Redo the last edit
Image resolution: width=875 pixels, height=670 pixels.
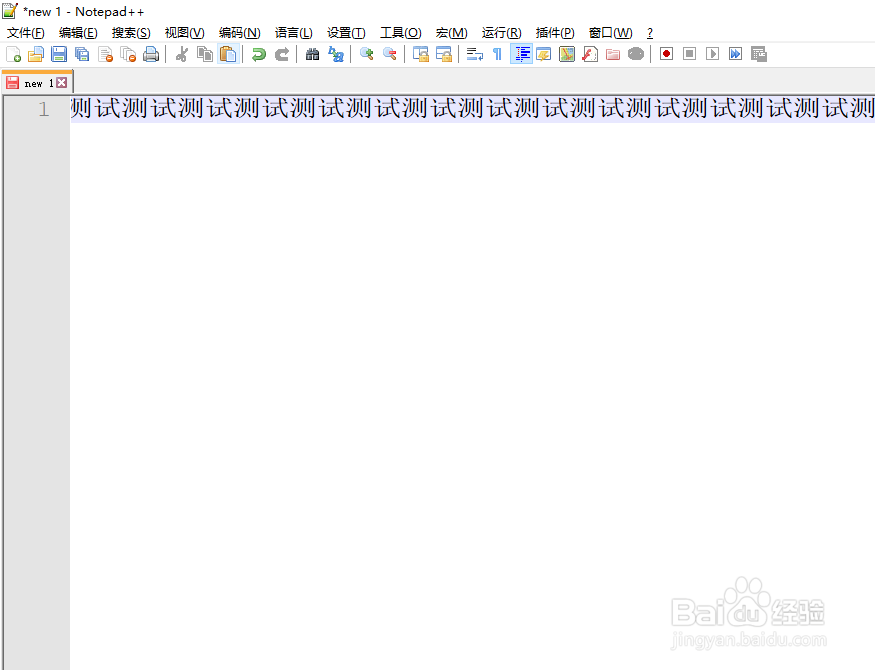pos(281,54)
